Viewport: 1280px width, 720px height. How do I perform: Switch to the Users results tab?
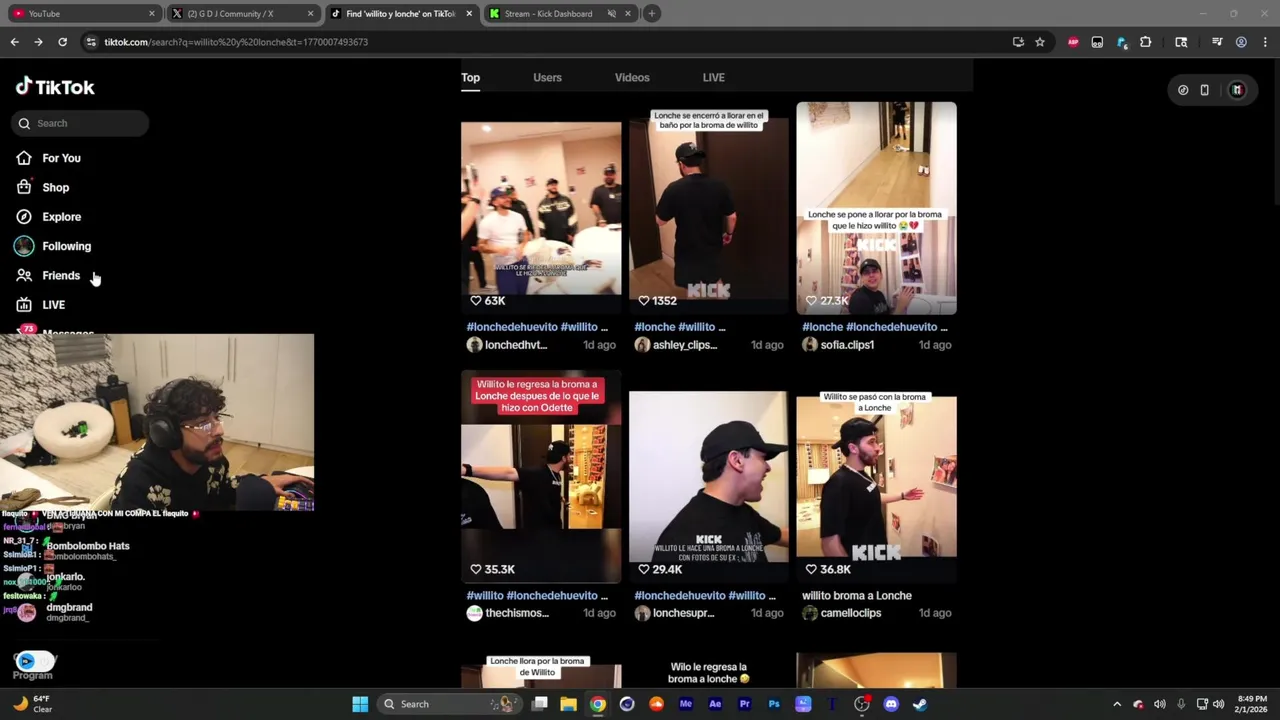click(x=547, y=77)
